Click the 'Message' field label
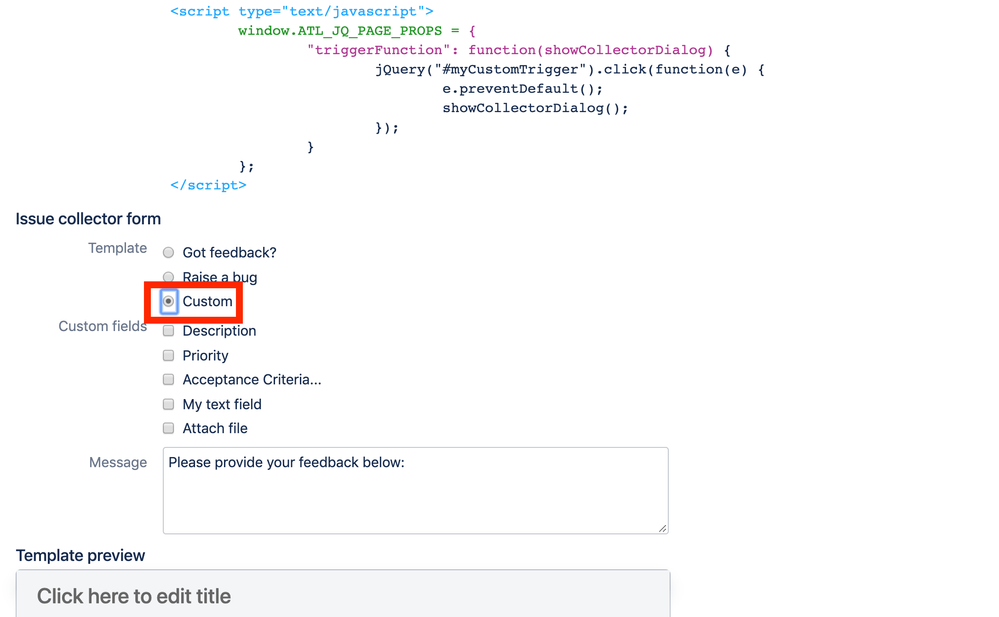This screenshot has width=999, height=617. pos(118,462)
